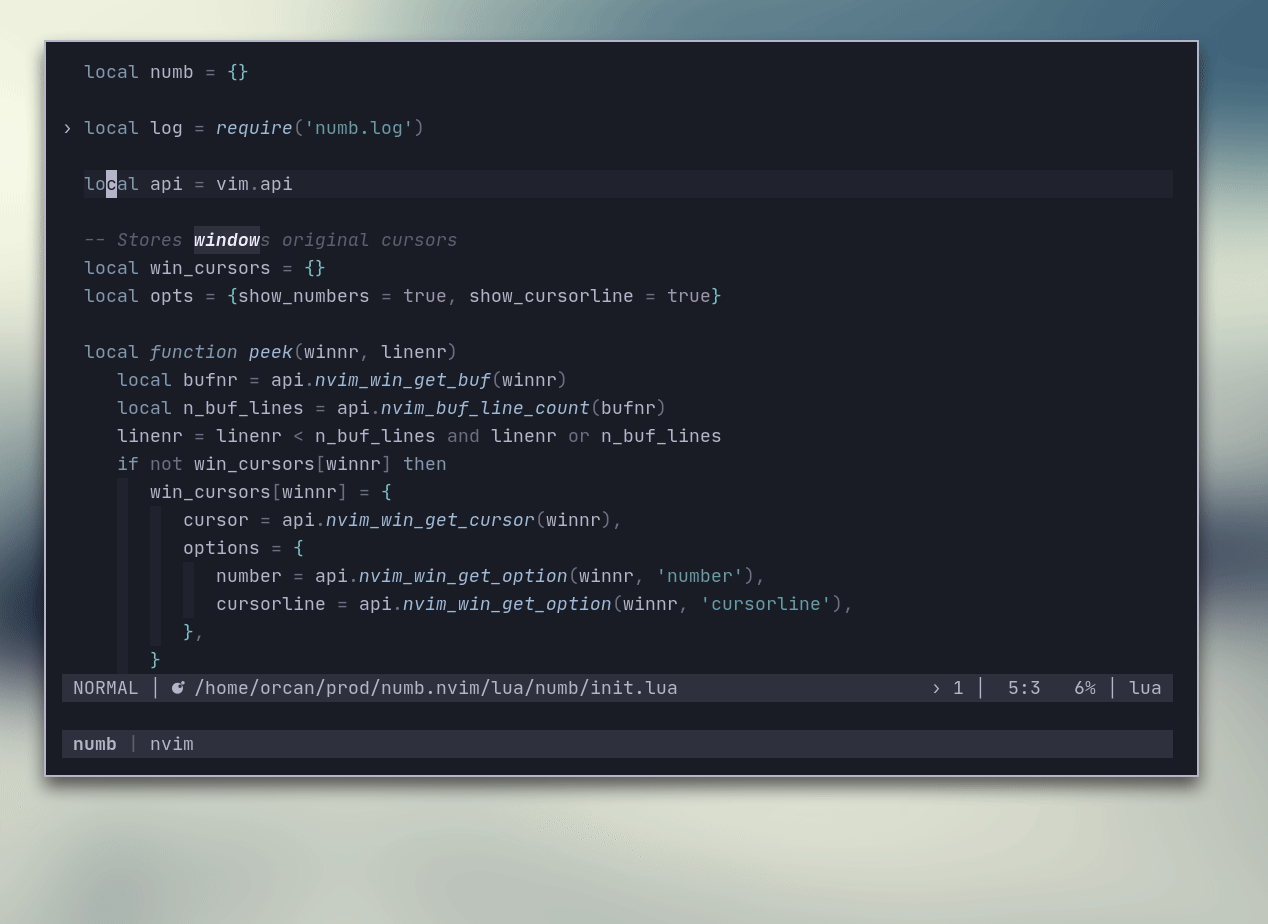The width and height of the screenshot is (1268, 924).
Task: Place cursor on 'local numb = {}' line
Action: [x=166, y=72]
